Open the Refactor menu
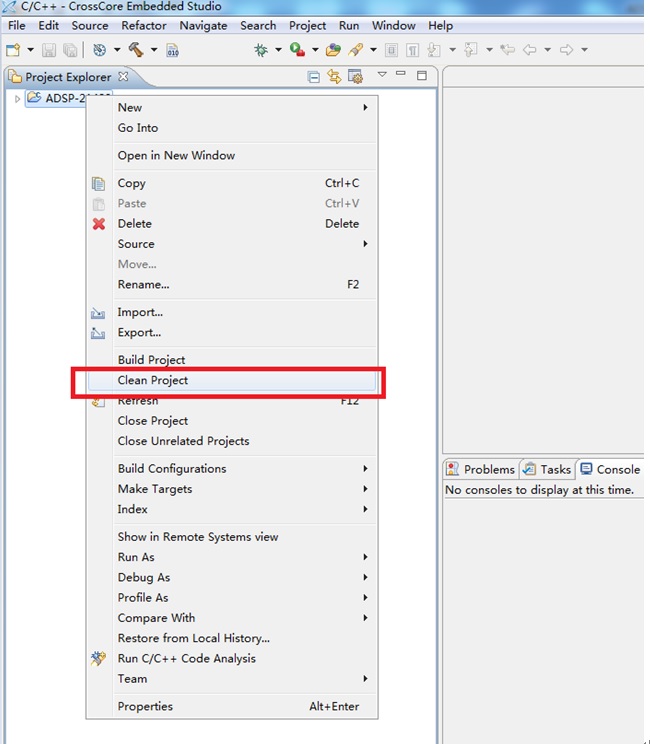 [x=144, y=26]
